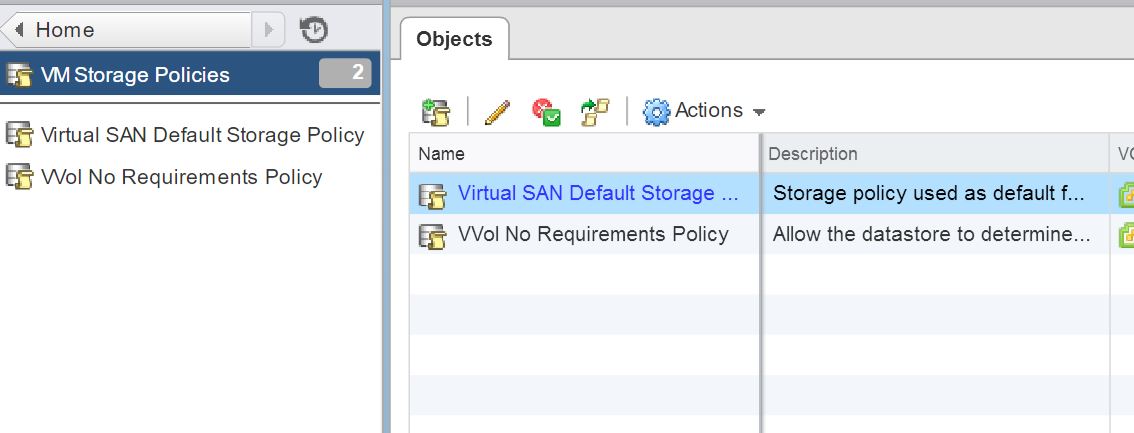Click the gear icon next to Actions
1134x433 pixels.
pos(656,112)
